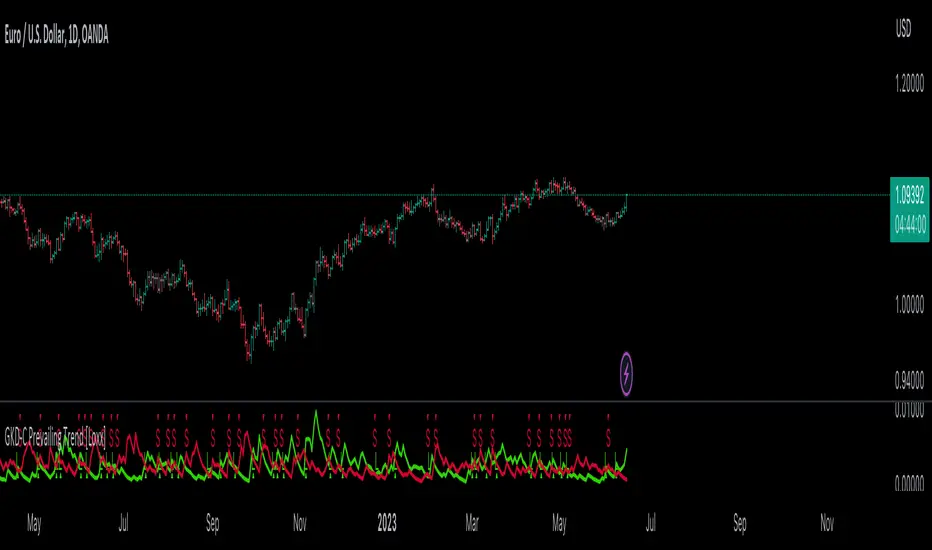Image resolution: width=932 pixels, height=550 pixels.
Task: Click the current price label 1.09392
Action: [x=909, y=194]
